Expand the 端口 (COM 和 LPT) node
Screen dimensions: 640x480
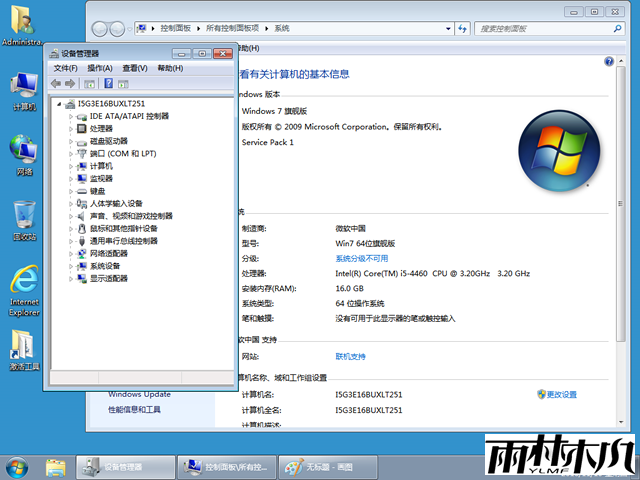pos(71,154)
